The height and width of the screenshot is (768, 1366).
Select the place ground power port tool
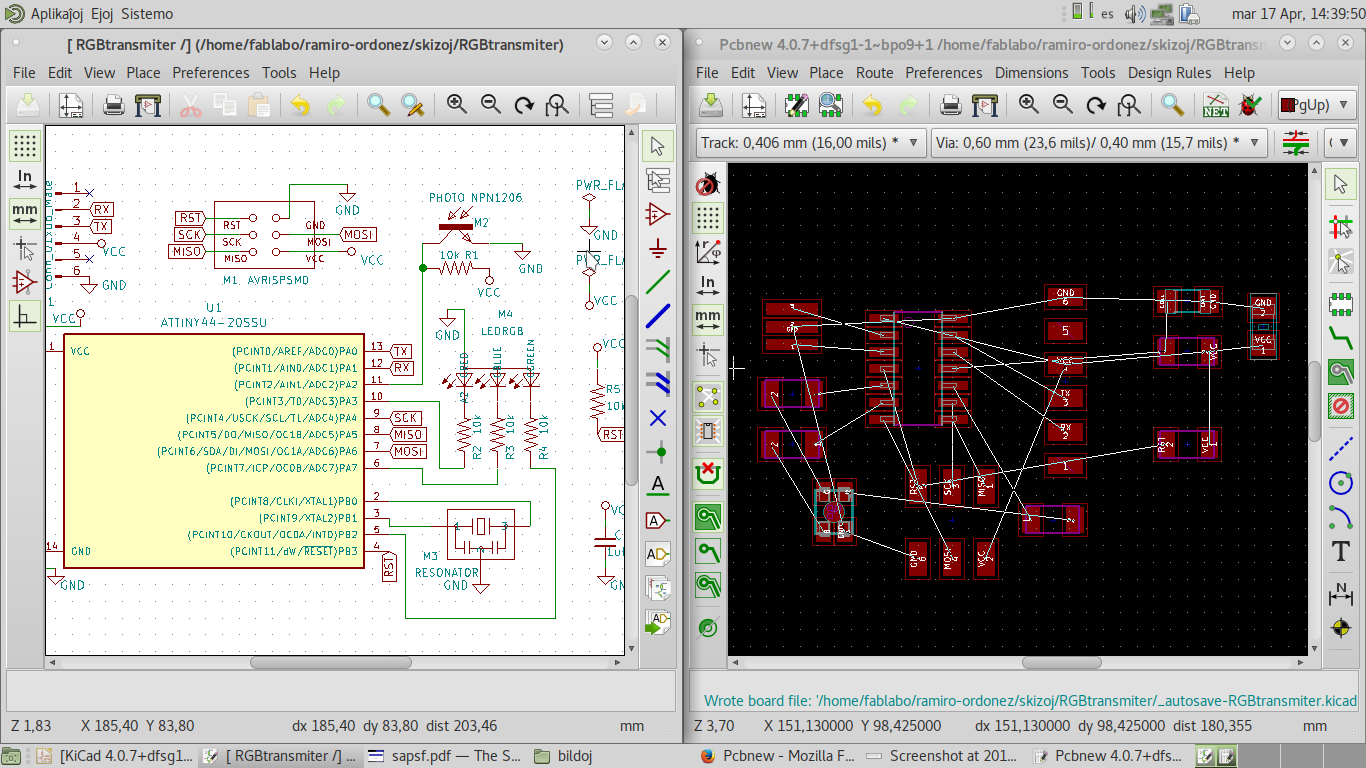pos(657,249)
